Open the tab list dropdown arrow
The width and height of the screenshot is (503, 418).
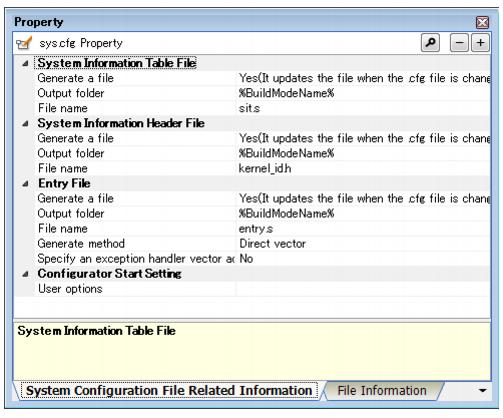click(482, 390)
